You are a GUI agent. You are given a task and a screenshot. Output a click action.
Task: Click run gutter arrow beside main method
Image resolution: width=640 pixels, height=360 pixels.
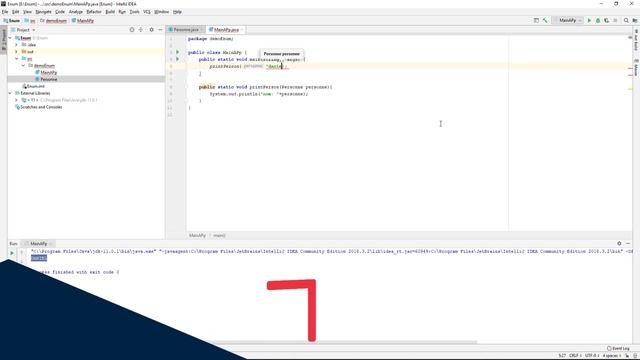coord(177,59)
